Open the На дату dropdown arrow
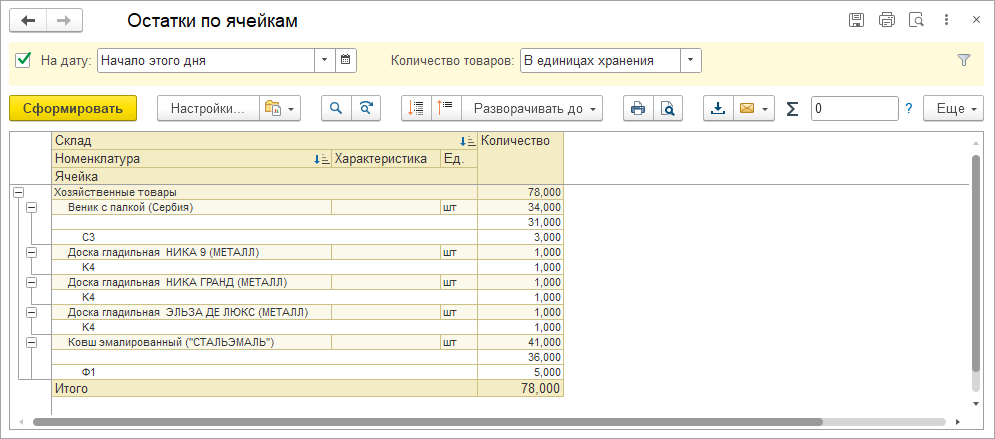 pos(324,60)
